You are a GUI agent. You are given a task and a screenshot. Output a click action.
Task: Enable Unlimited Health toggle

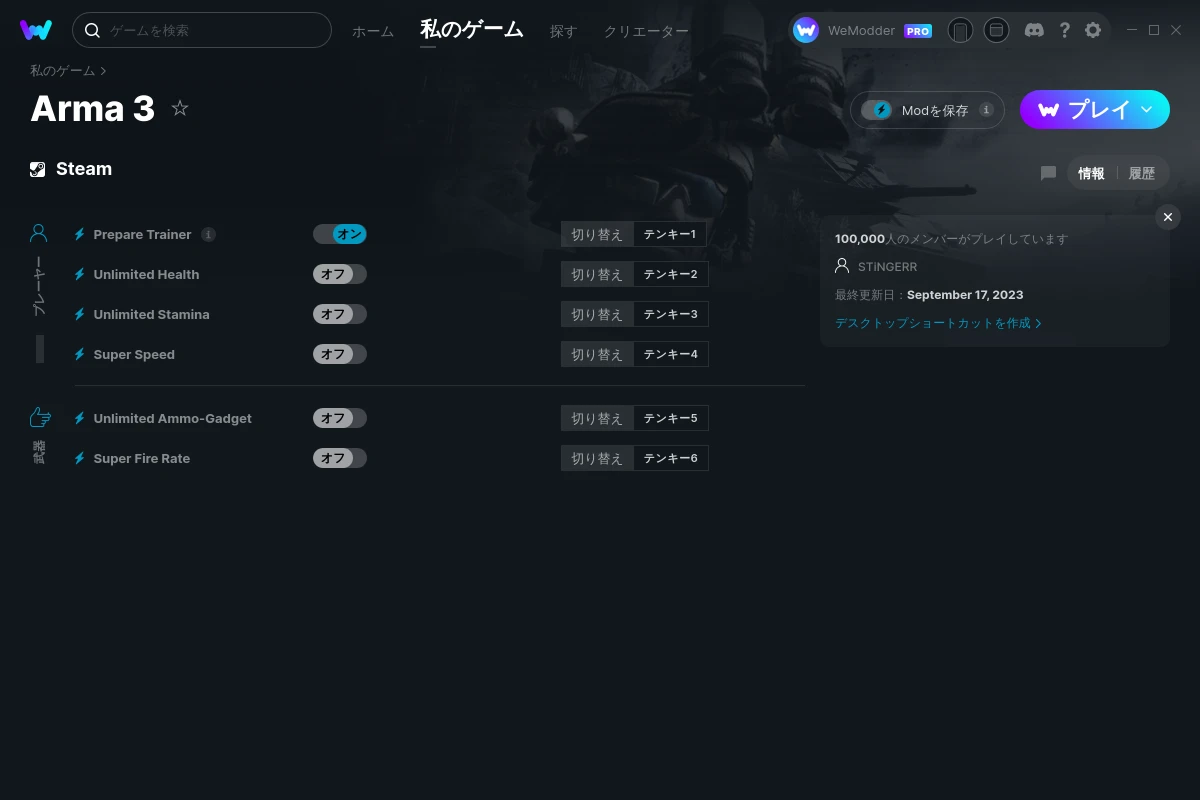coord(340,274)
